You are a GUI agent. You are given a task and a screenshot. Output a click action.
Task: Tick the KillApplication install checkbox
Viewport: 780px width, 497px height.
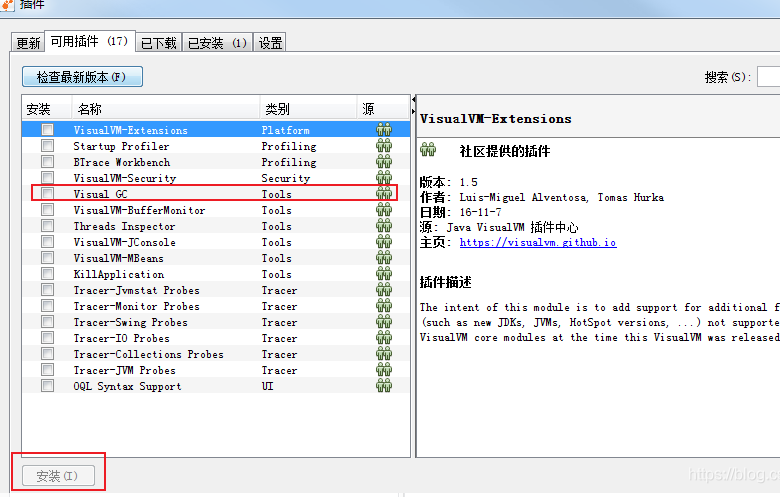pyautogui.click(x=47, y=274)
